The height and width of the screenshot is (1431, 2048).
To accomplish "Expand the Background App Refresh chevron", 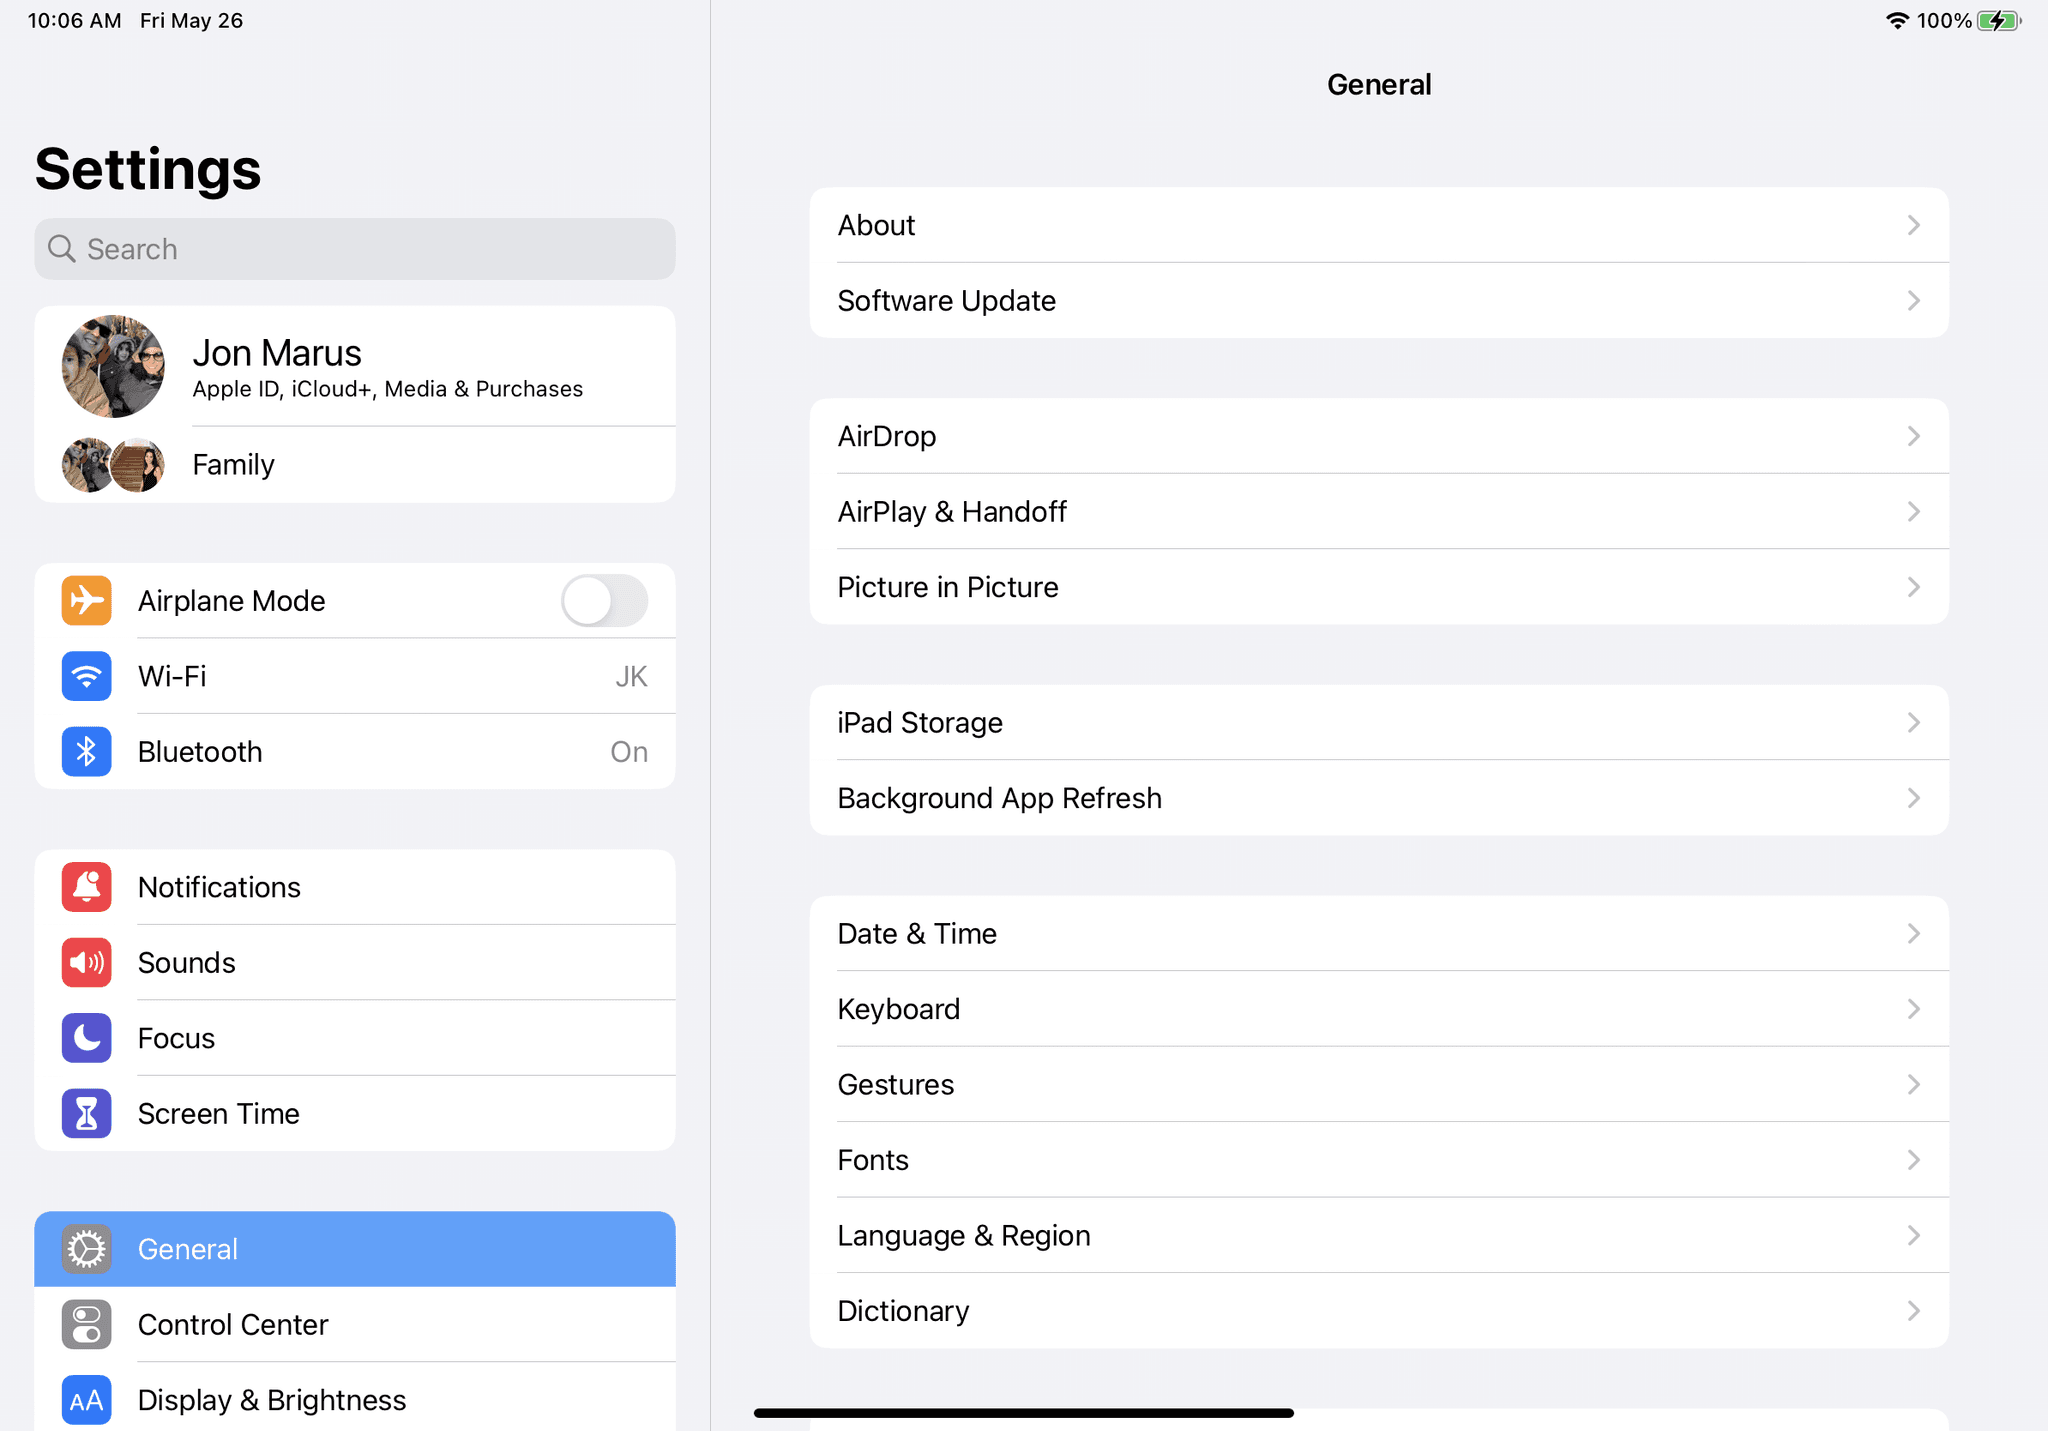I will 1913,798.
